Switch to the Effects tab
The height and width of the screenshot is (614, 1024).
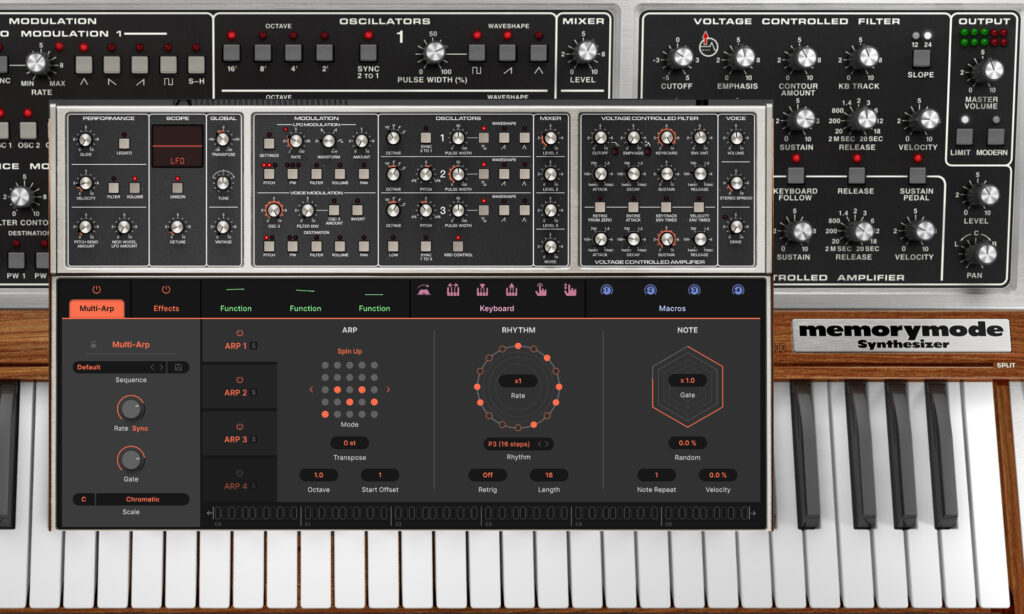click(166, 308)
